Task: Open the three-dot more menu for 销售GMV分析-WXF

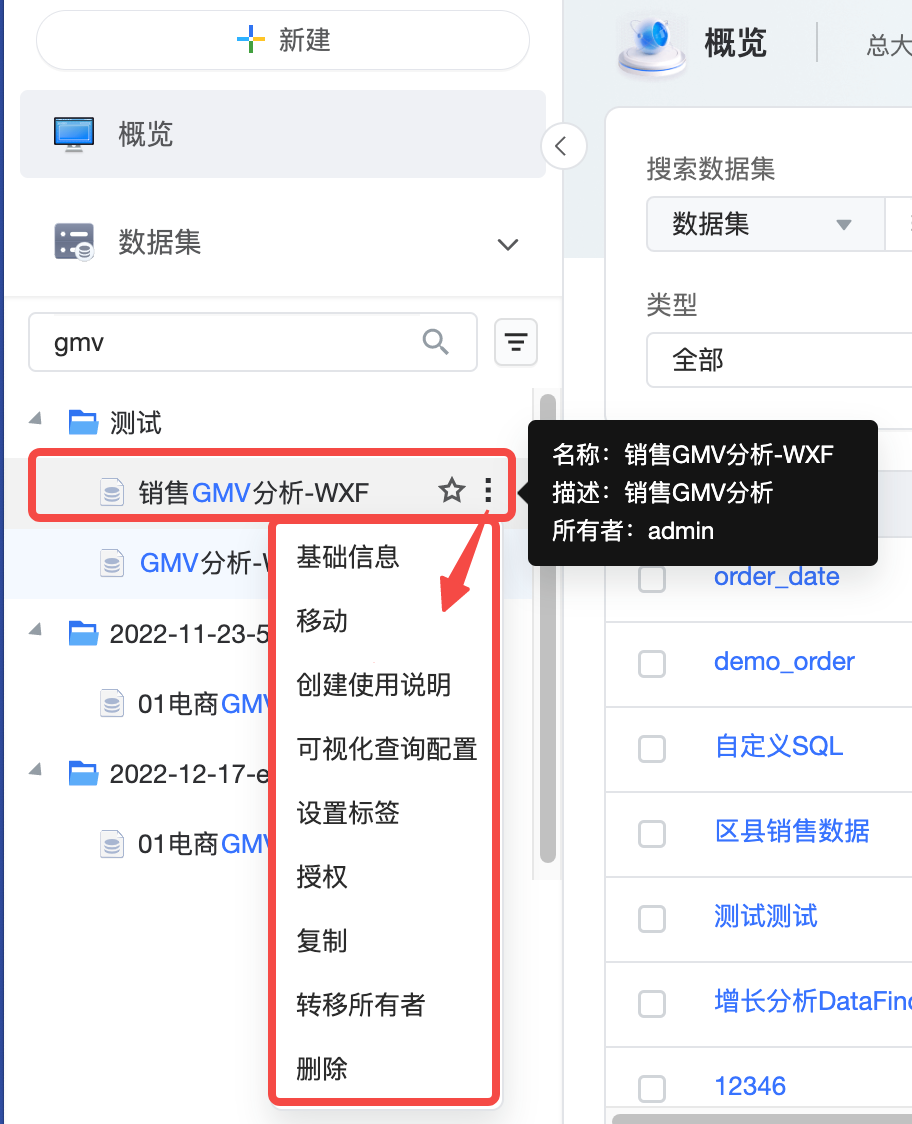Action: [488, 490]
